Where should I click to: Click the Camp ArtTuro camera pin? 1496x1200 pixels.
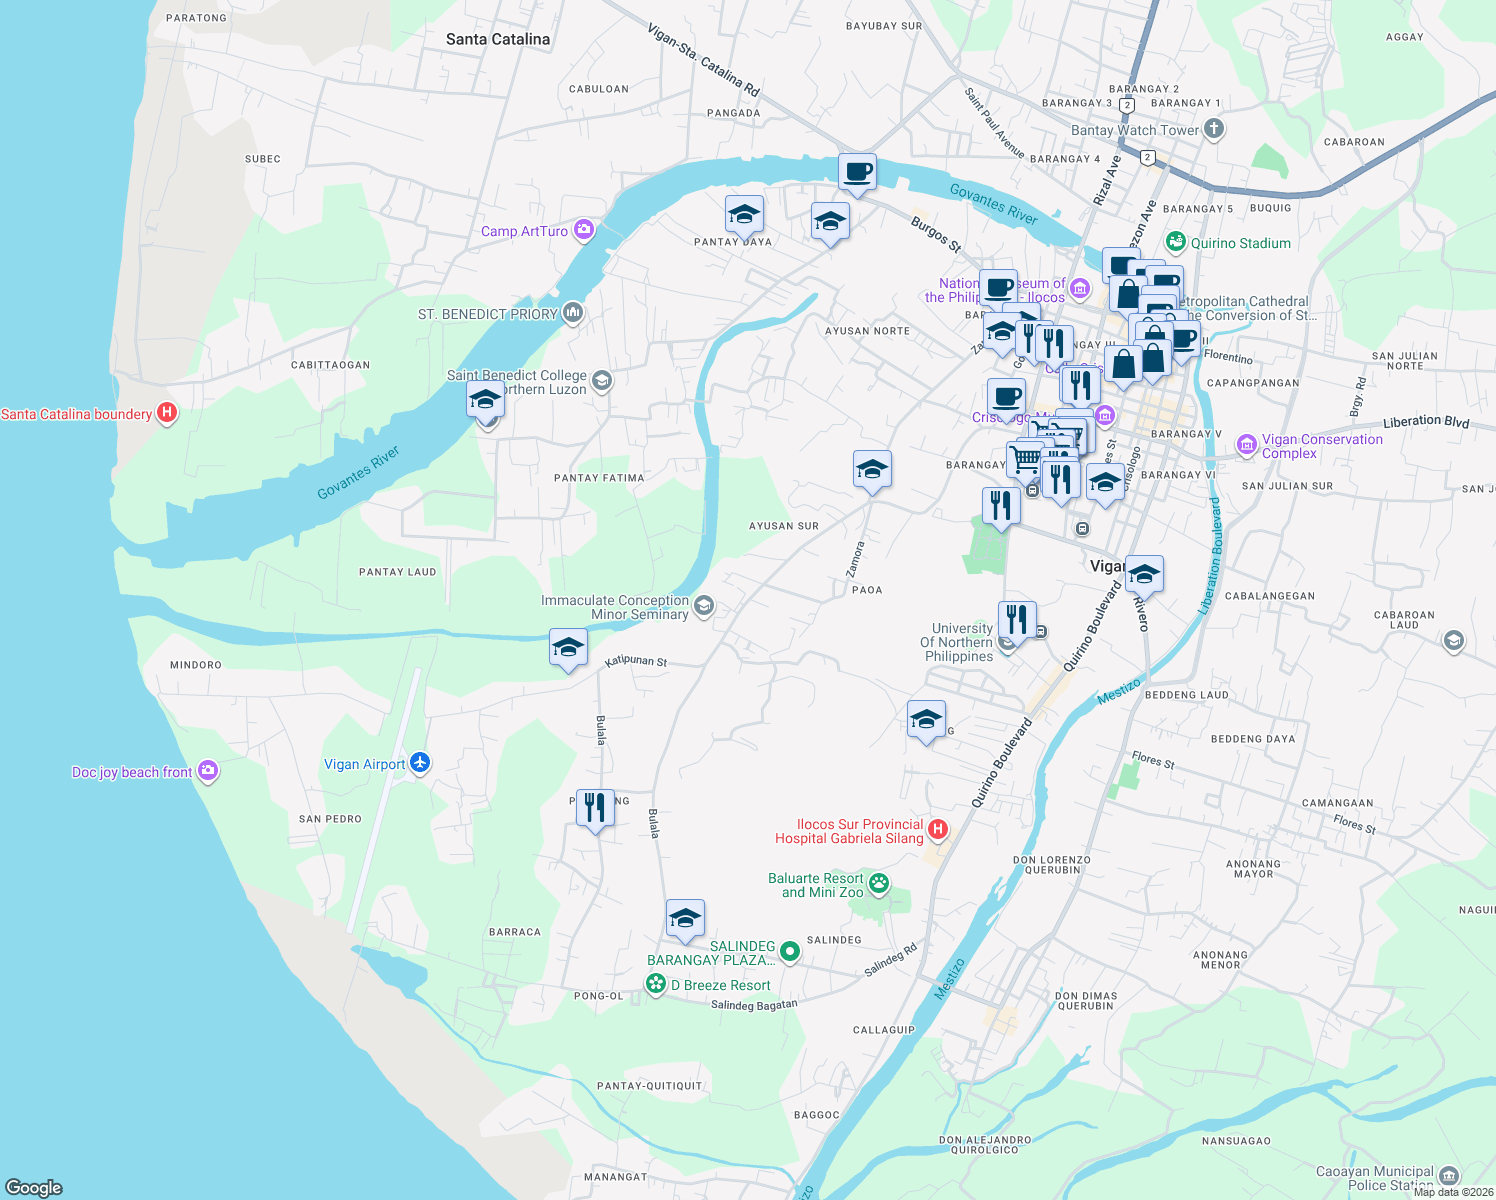pyautogui.click(x=584, y=231)
